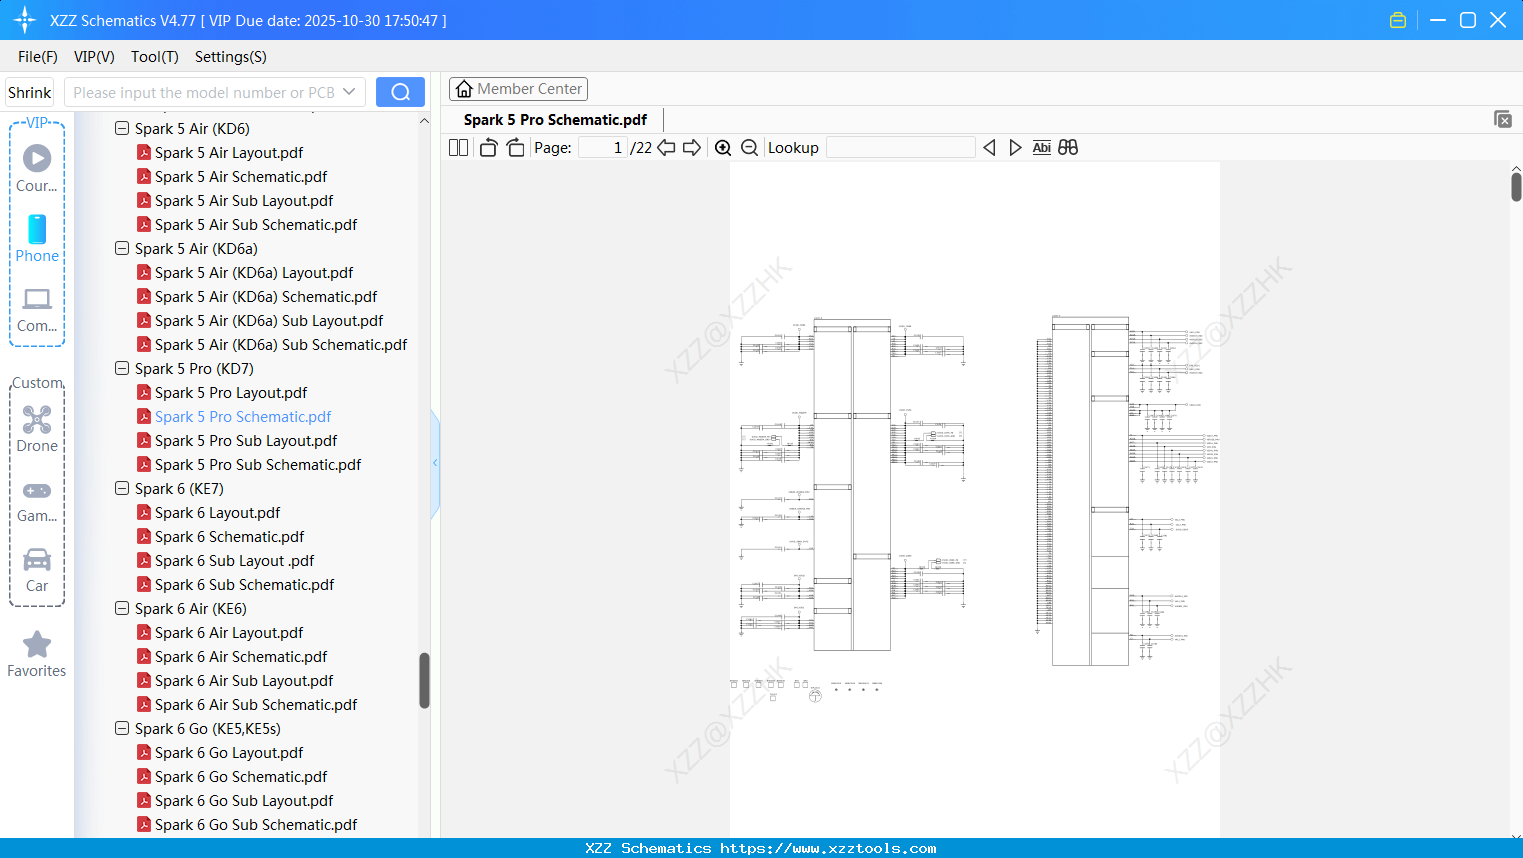Type in the Lookup search field

(x=899, y=147)
